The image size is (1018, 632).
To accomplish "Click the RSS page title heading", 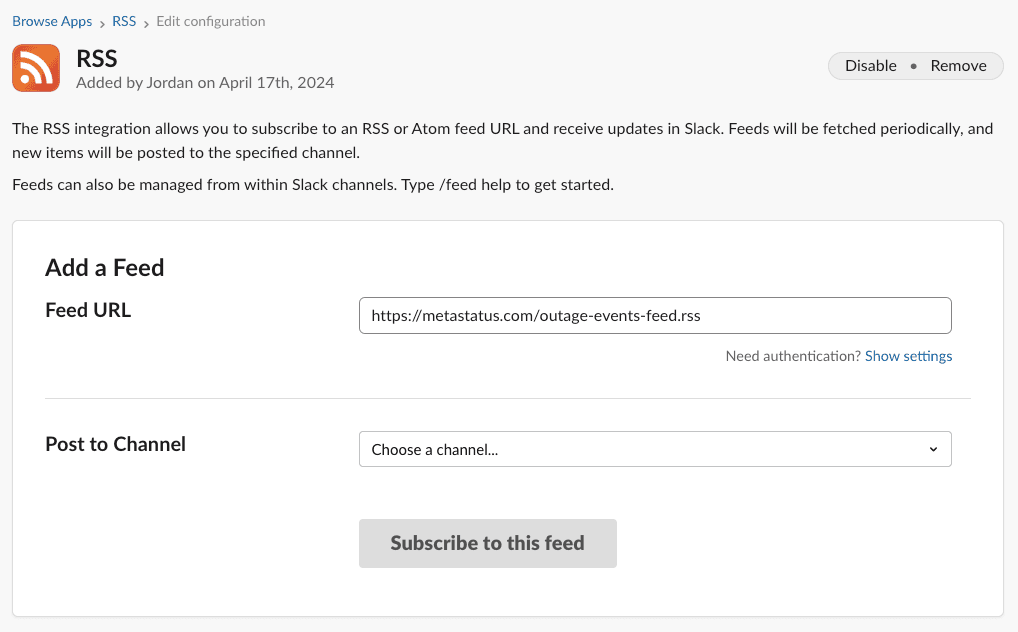I will click(x=97, y=58).
